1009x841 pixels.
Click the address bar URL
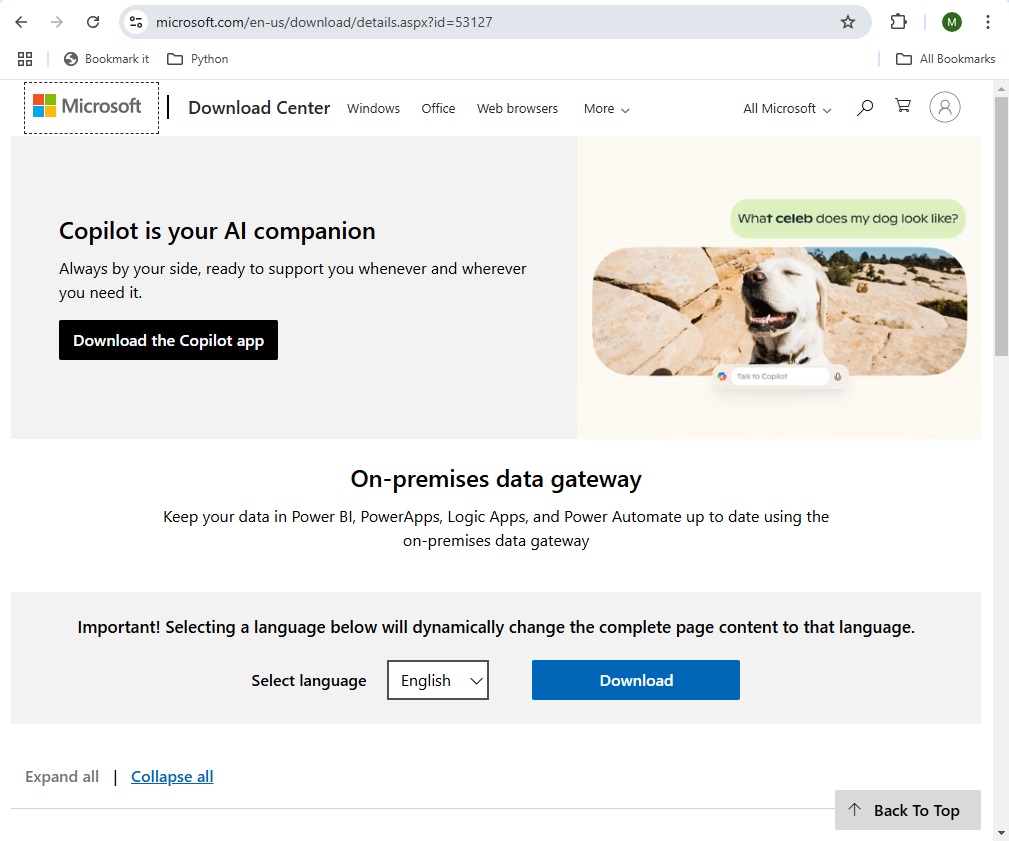tap(324, 23)
